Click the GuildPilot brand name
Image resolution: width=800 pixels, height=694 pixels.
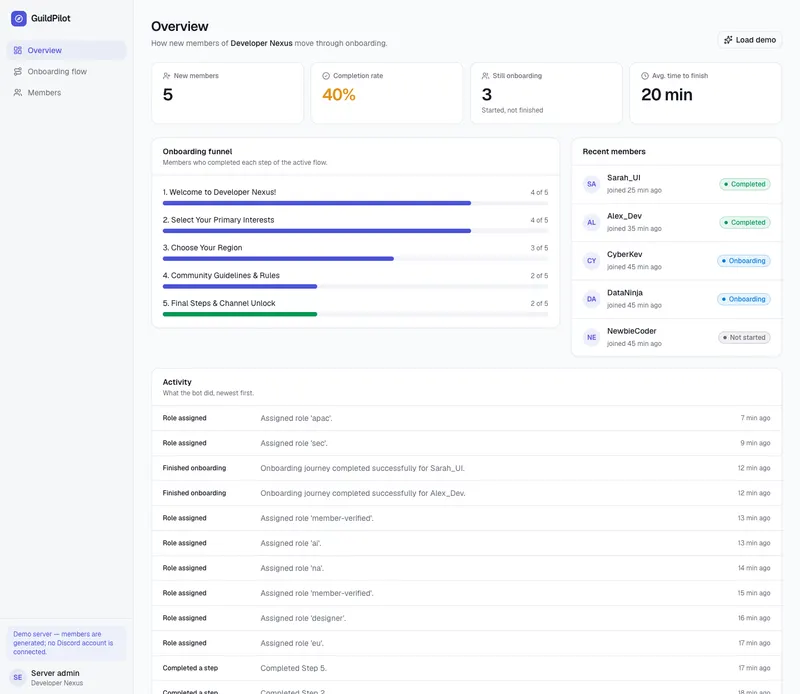(51, 18)
